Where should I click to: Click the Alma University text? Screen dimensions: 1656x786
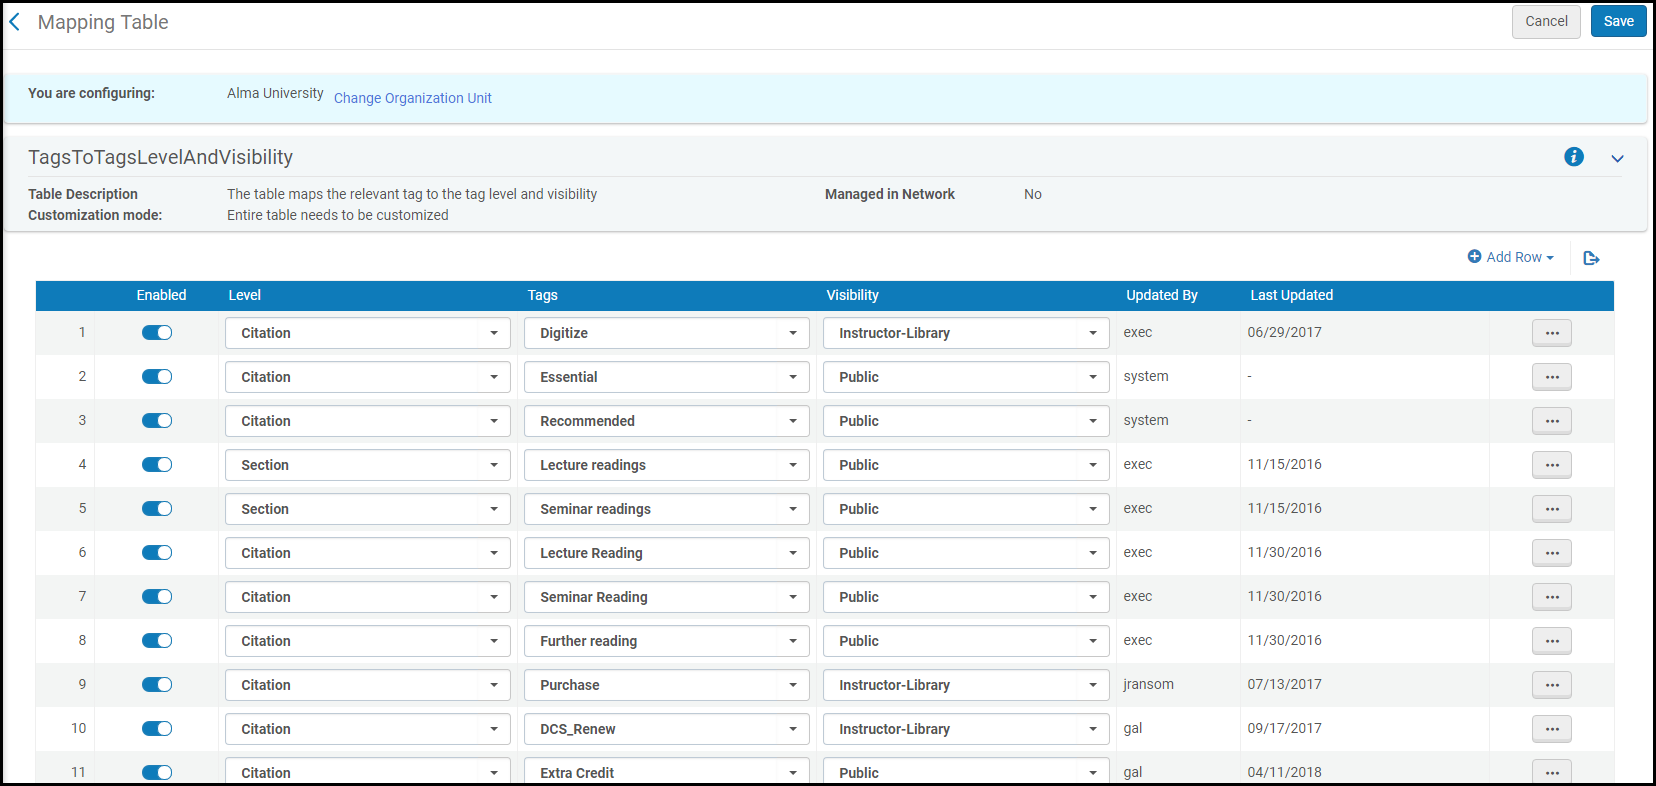tap(275, 93)
